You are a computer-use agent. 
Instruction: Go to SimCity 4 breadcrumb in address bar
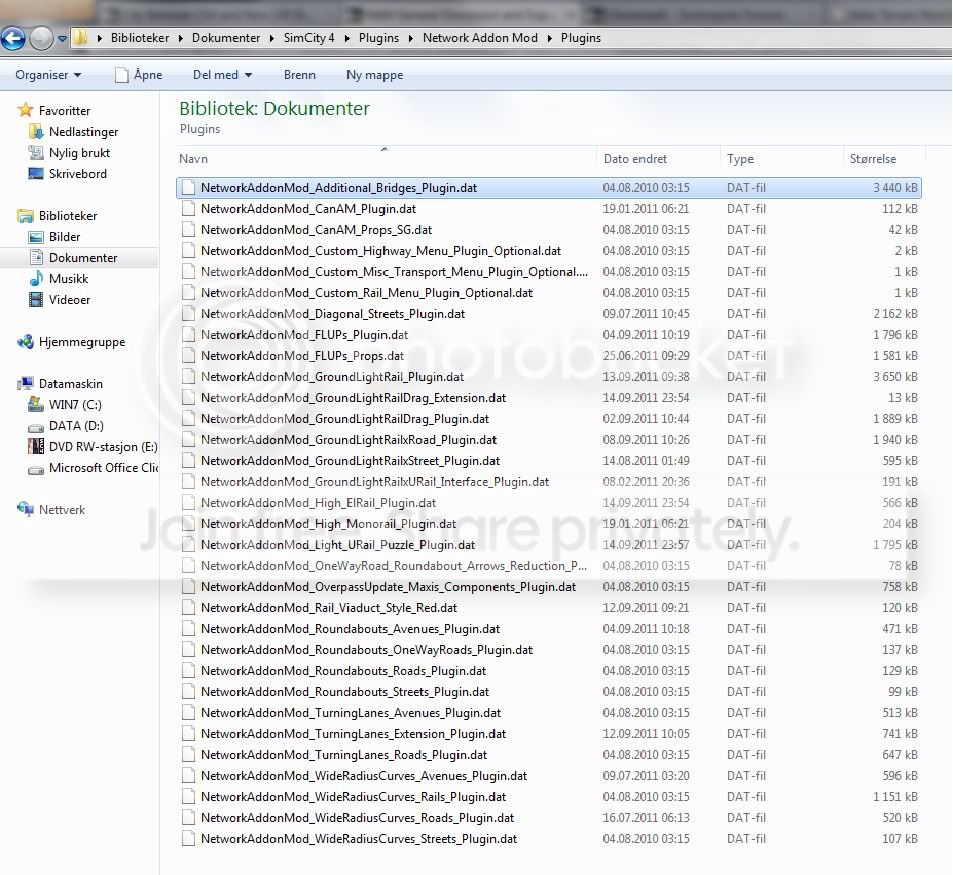pos(309,38)
